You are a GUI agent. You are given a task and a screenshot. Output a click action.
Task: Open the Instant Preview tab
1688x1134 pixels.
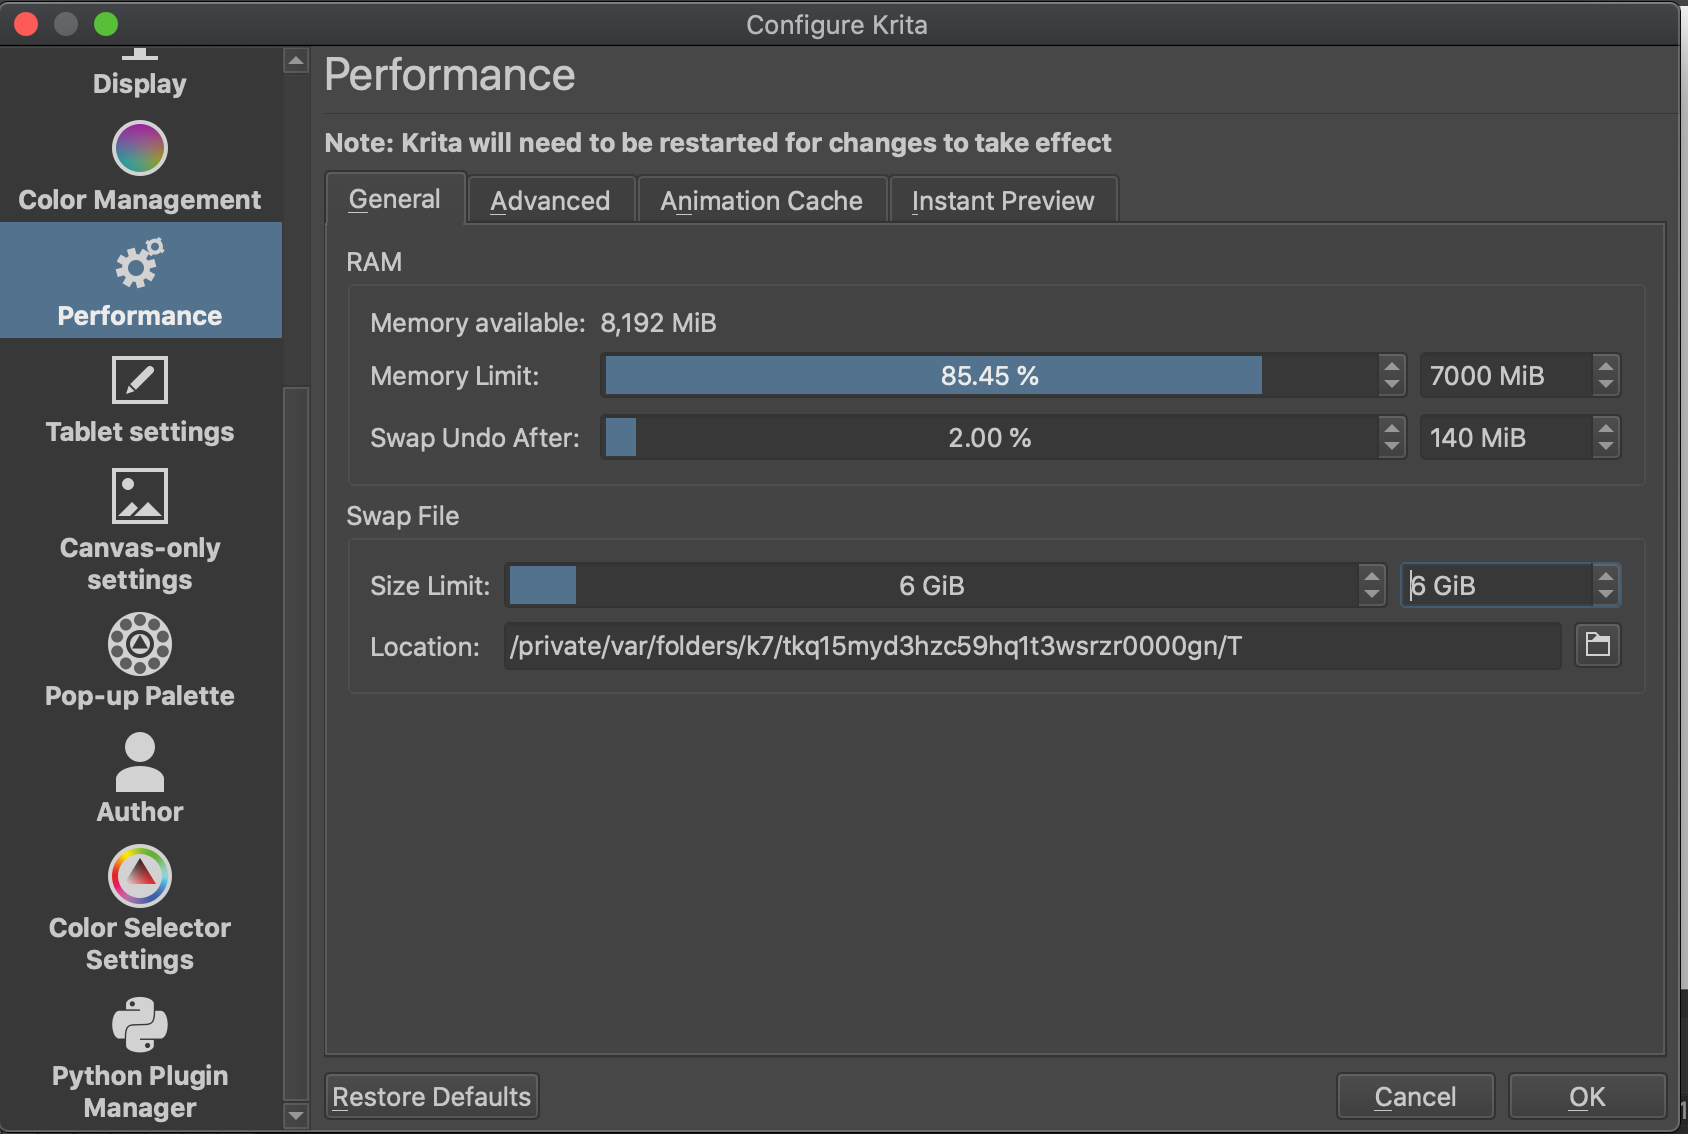pos(1002,200)
